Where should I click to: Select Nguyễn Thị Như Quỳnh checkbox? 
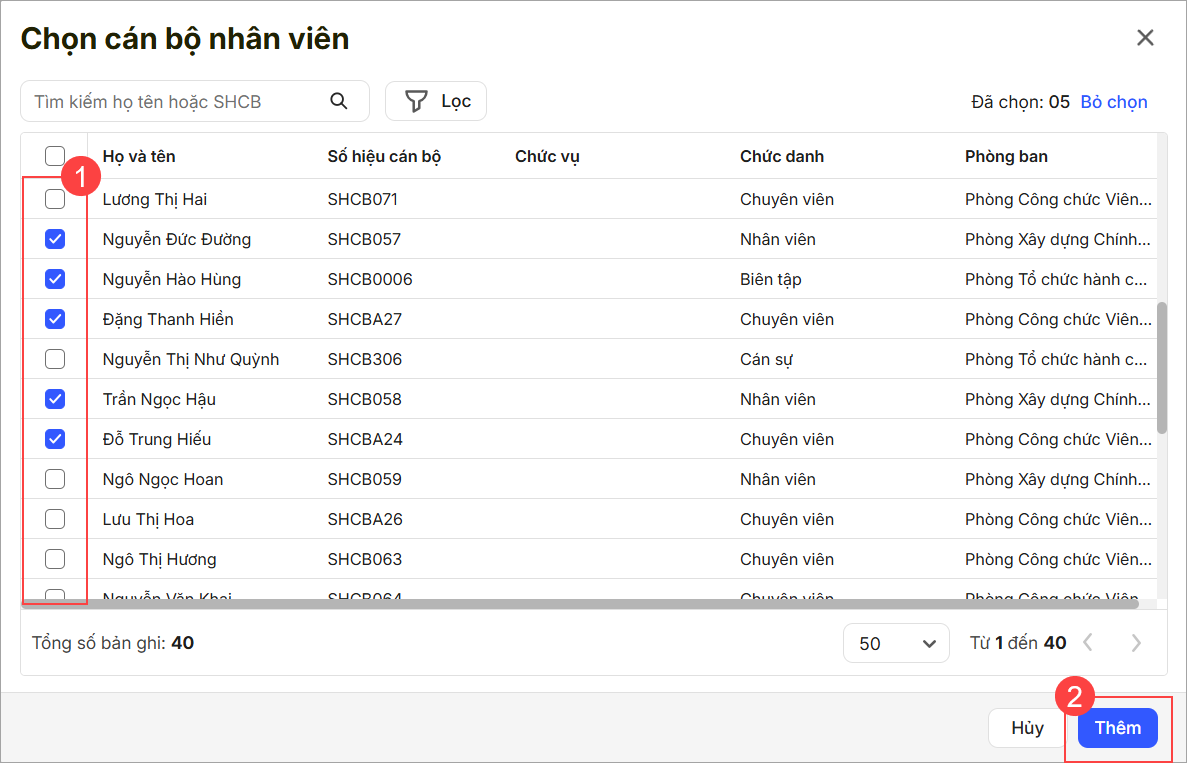pos(55,359)
